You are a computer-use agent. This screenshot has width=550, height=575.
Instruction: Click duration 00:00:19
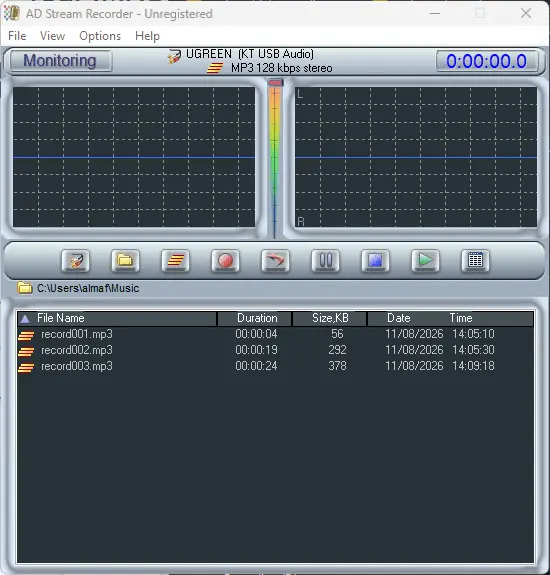tap(256, 350)
